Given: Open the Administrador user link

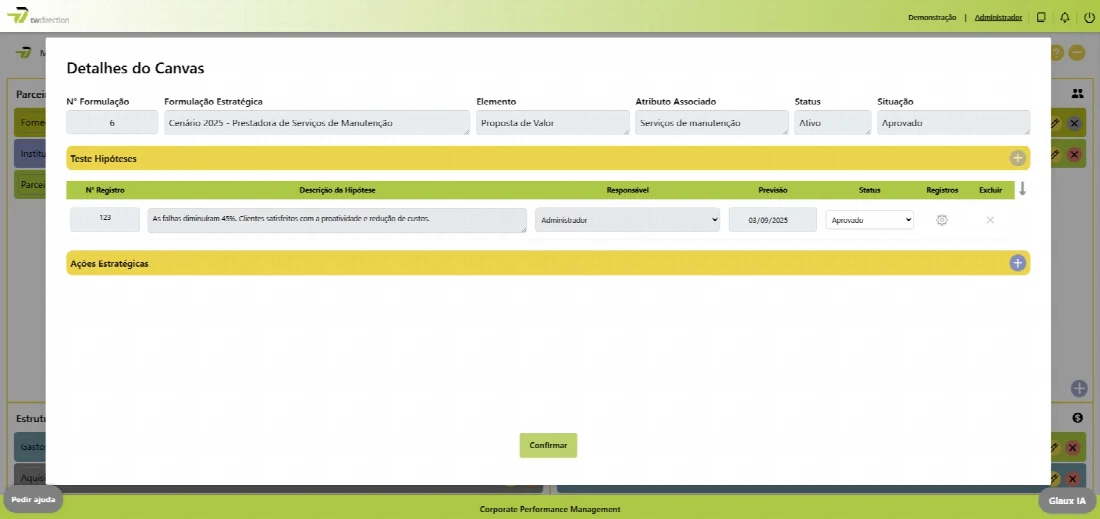Looking at the screenshot, I should [998, 18].
